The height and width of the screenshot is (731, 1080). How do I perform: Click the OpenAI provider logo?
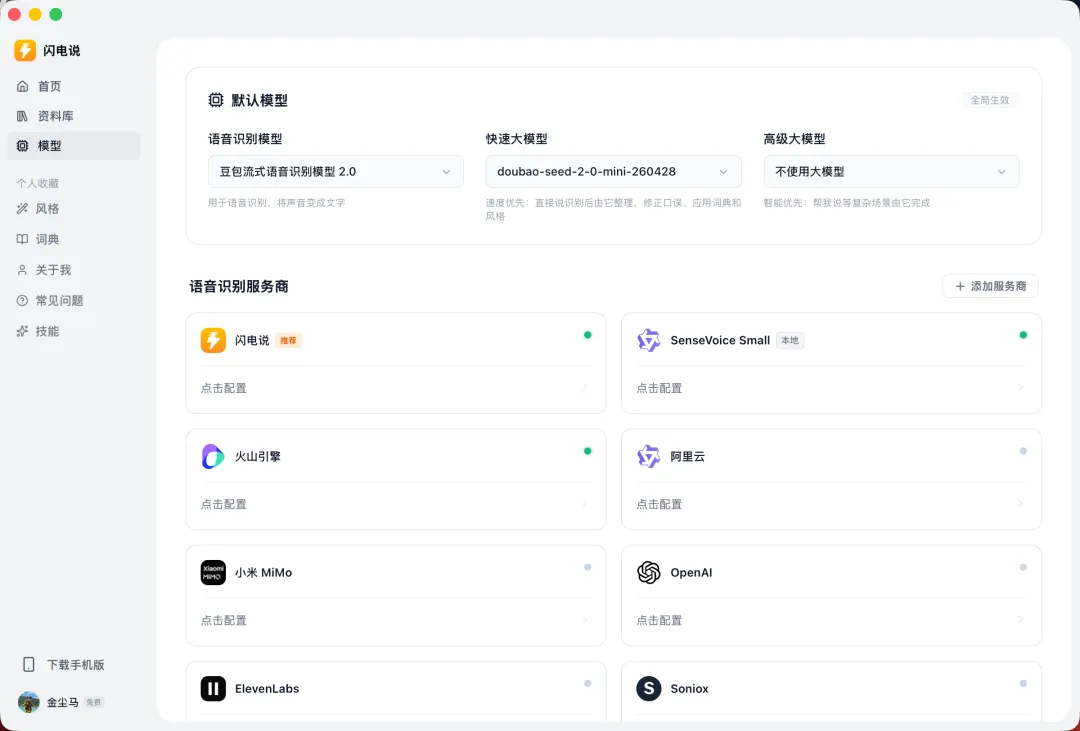(x=648, y=573)
